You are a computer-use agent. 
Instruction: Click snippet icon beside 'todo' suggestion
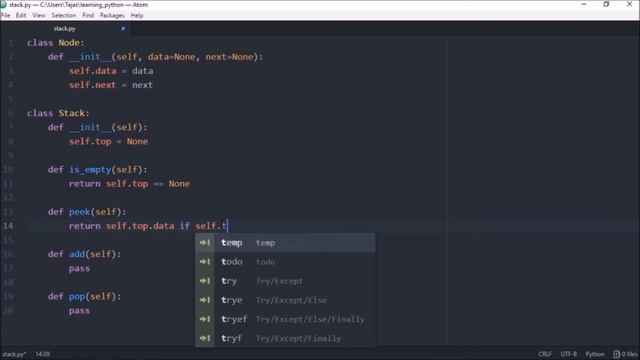tap(205, 262)
